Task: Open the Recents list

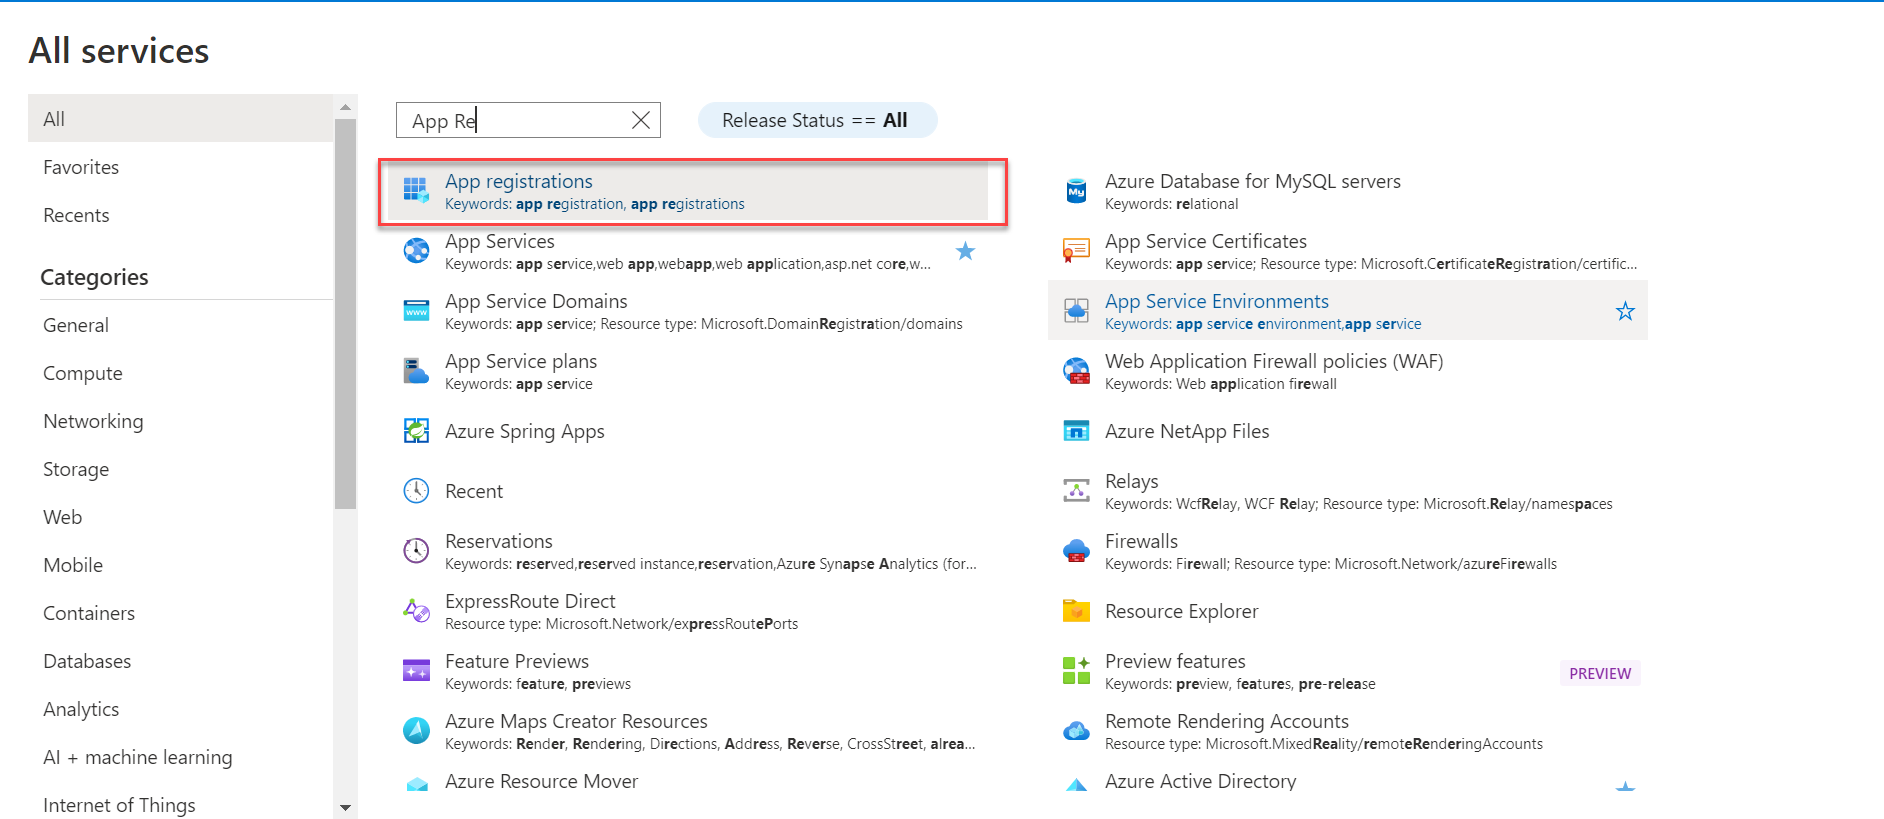Action: (76, 215)
